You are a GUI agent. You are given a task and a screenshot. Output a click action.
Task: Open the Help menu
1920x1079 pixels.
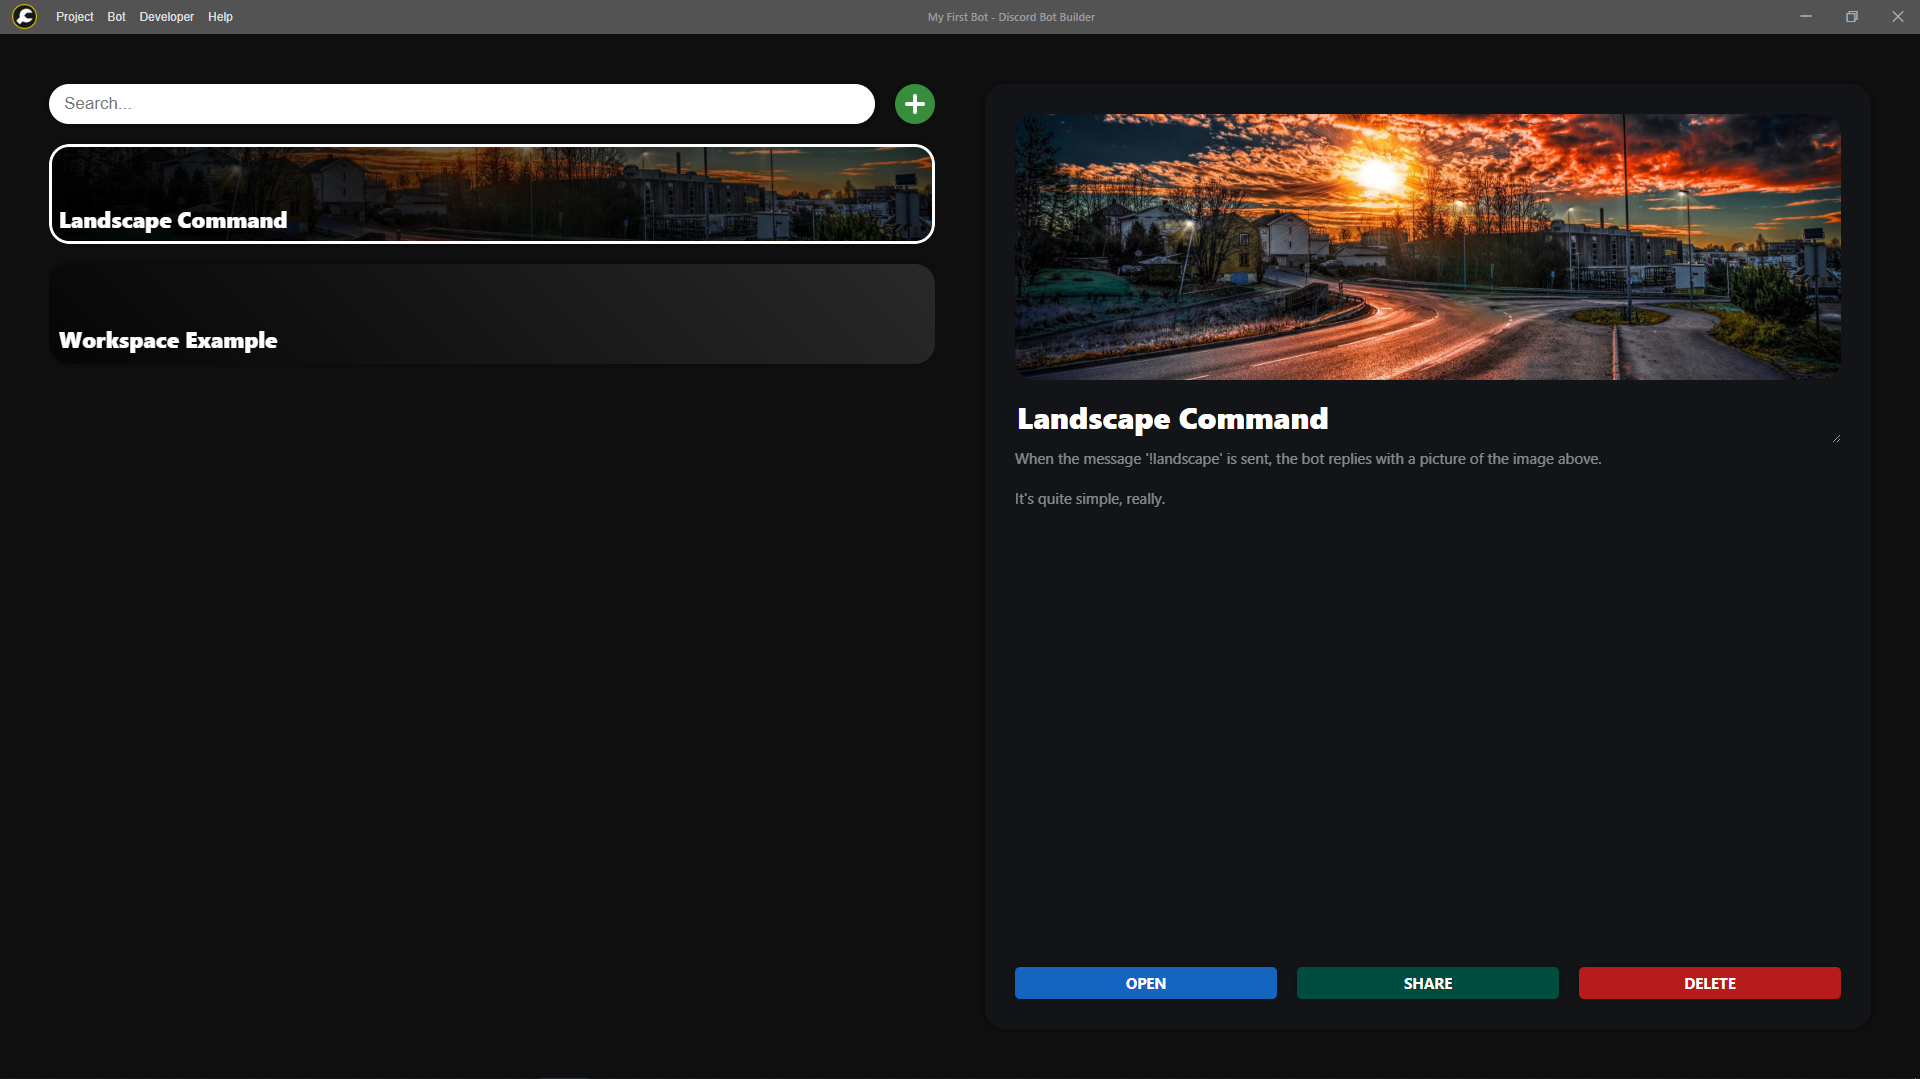tap(220, 17)
